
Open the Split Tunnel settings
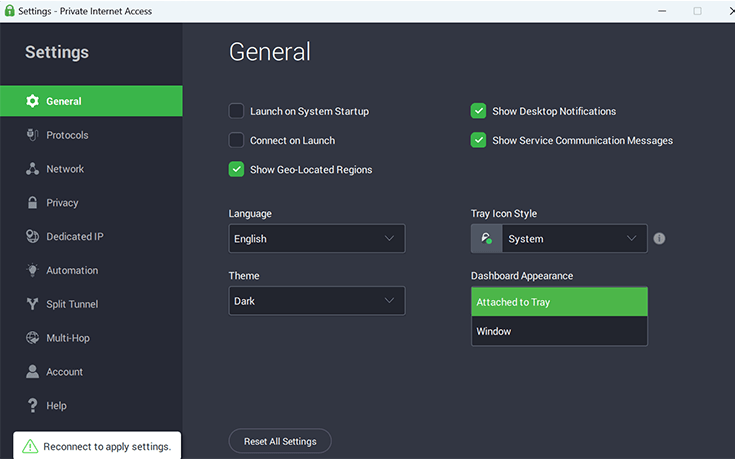pos(91,304)
